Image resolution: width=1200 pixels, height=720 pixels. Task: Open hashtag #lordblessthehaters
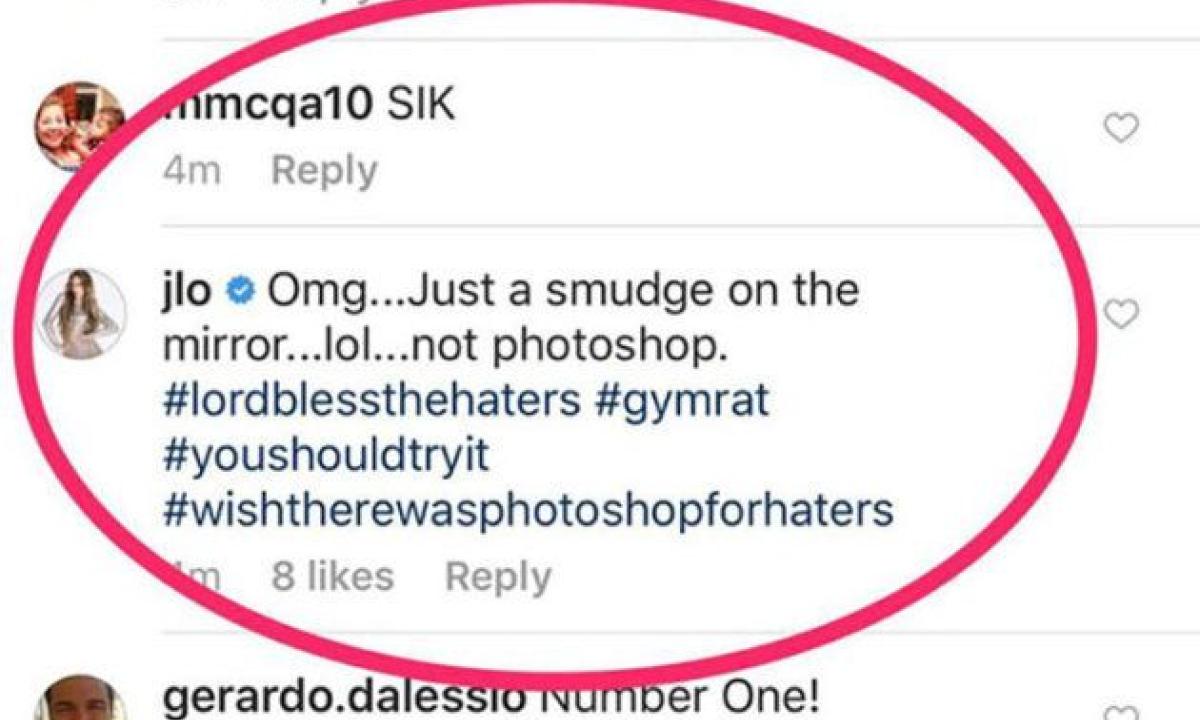click(x=370, y=401)
